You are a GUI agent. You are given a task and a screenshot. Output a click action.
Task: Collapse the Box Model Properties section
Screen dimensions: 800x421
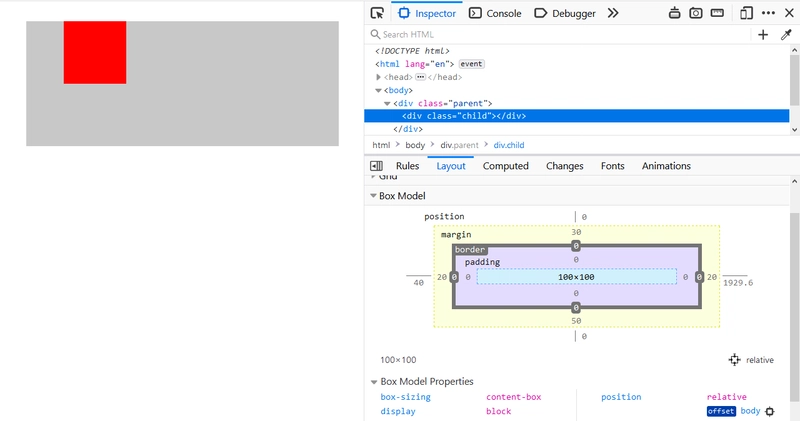tap(374, 382)
